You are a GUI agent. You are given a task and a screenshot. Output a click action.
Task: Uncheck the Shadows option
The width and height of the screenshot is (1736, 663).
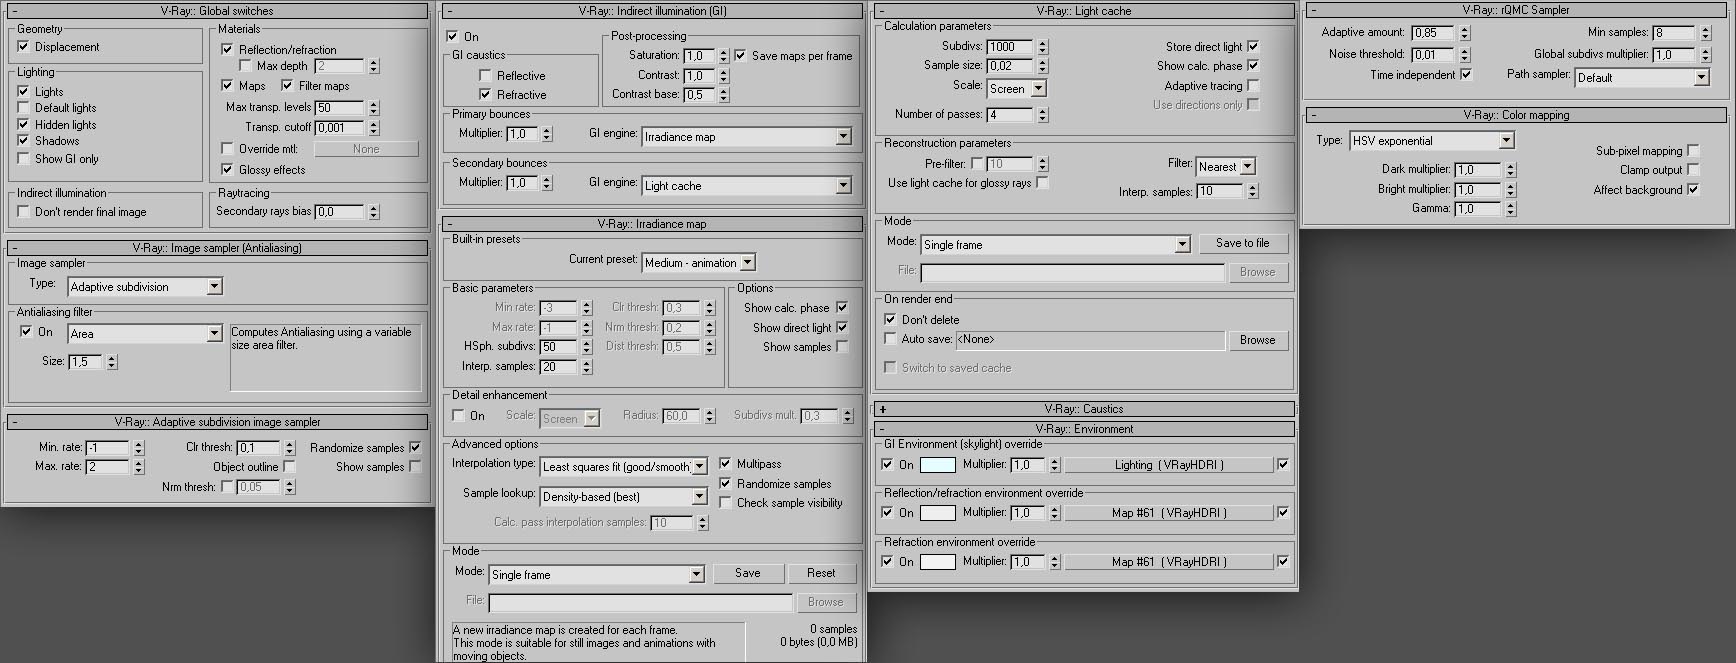[x=23, y=141]
